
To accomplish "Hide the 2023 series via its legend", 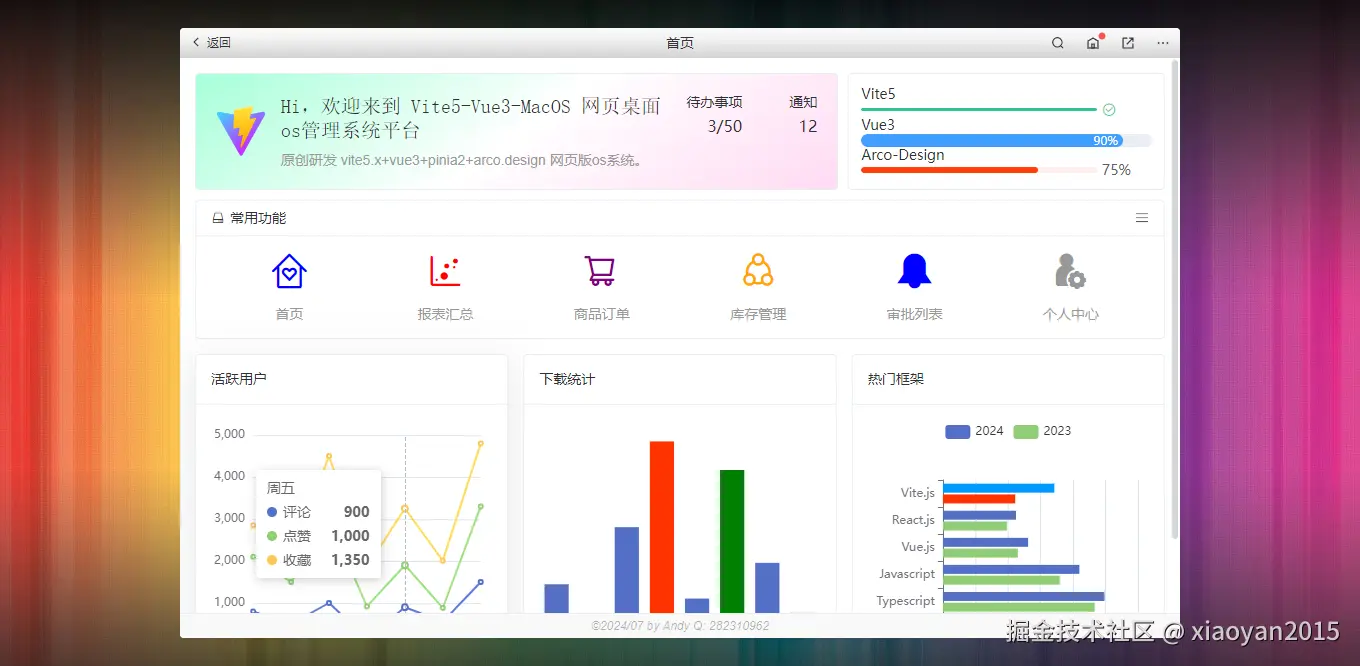I will (x=1040, y=430).
